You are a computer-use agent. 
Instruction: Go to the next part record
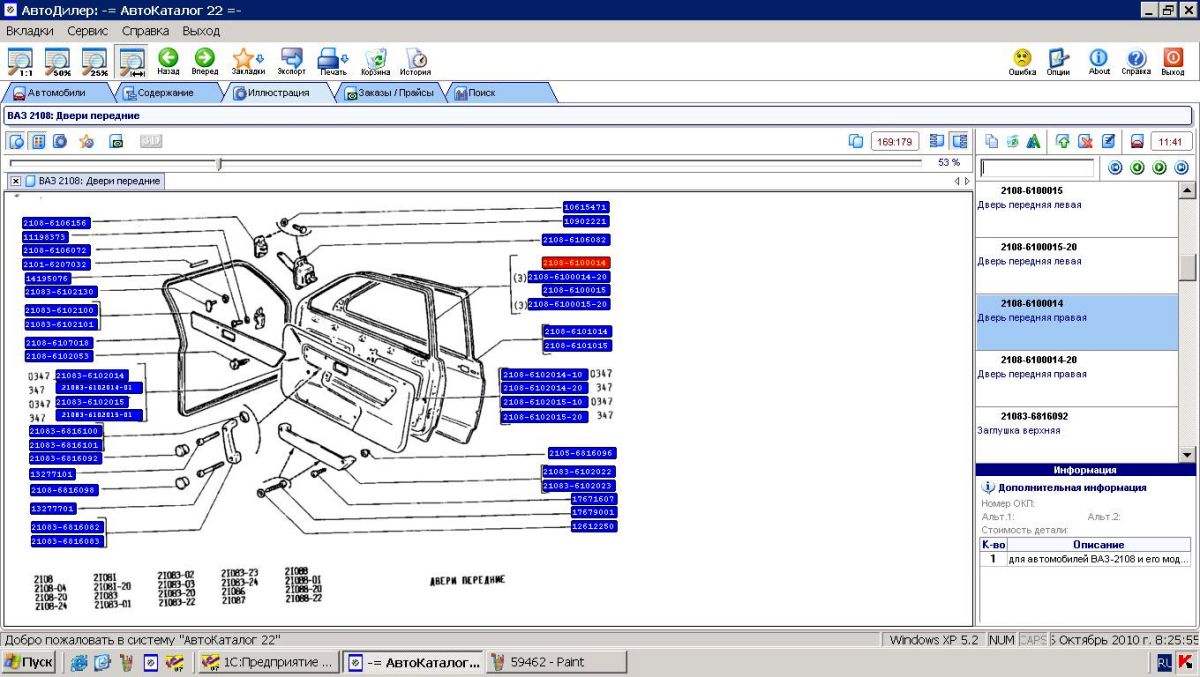coord(1159,167)
